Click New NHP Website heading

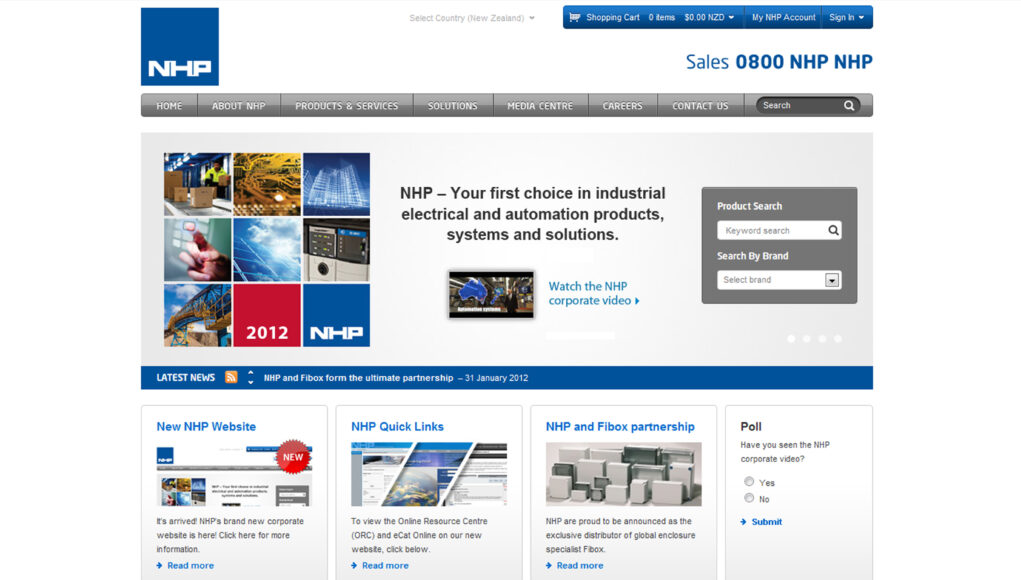(x=206, y=427)
